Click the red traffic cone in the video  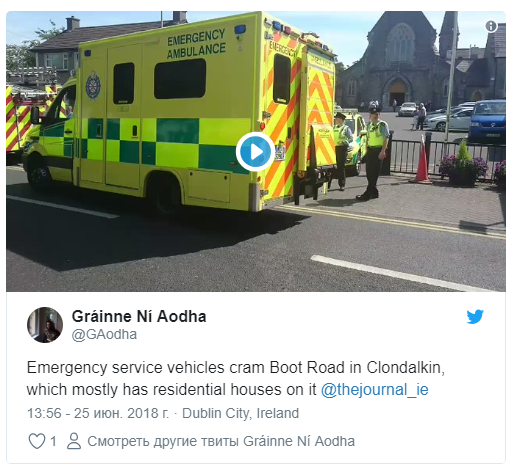422,160
